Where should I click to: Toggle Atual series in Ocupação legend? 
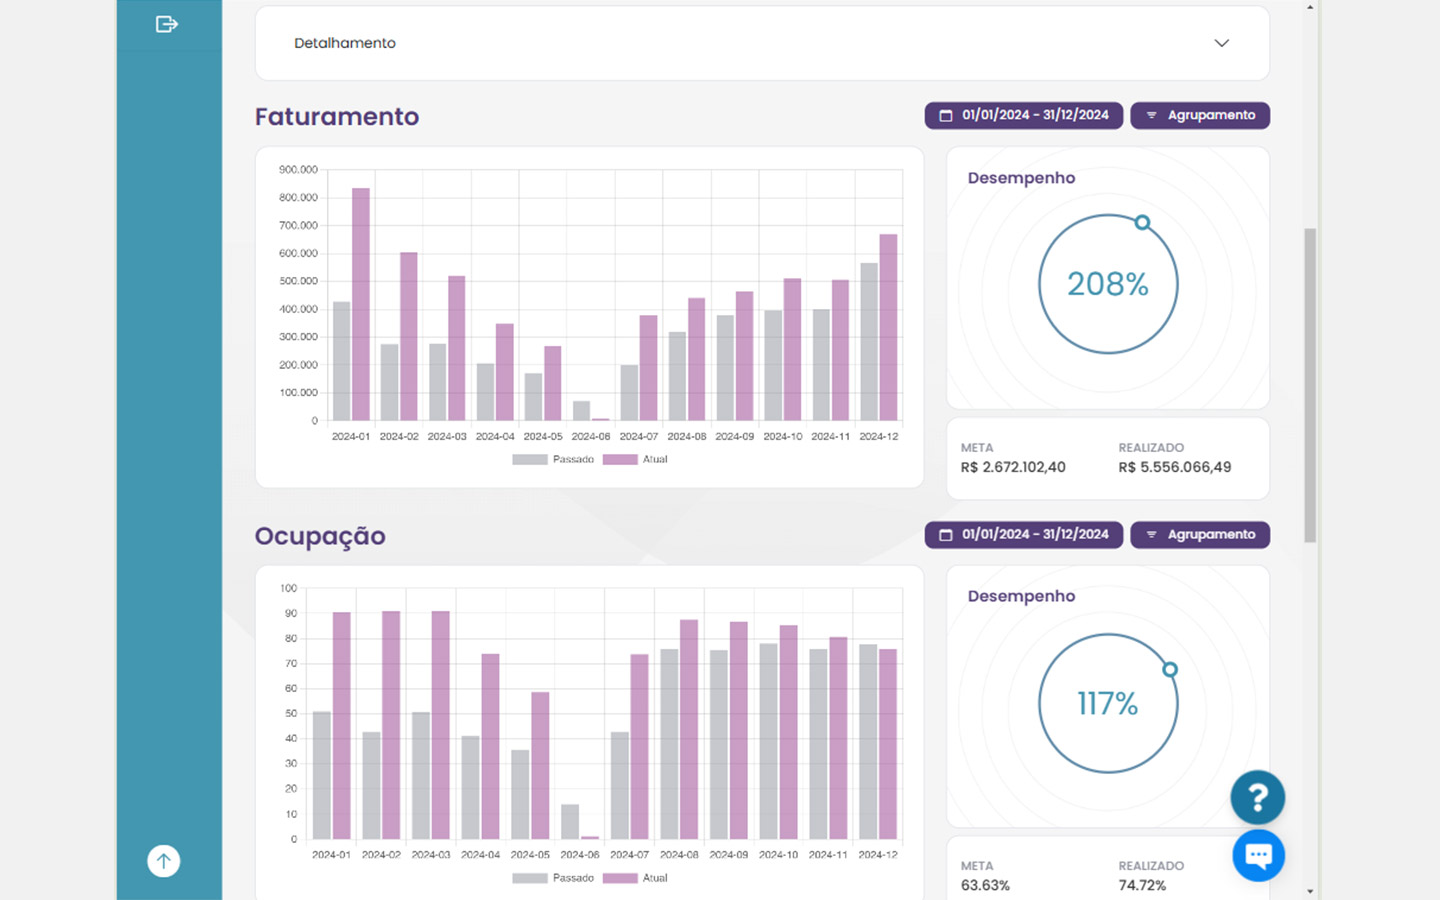coord(635,878)
